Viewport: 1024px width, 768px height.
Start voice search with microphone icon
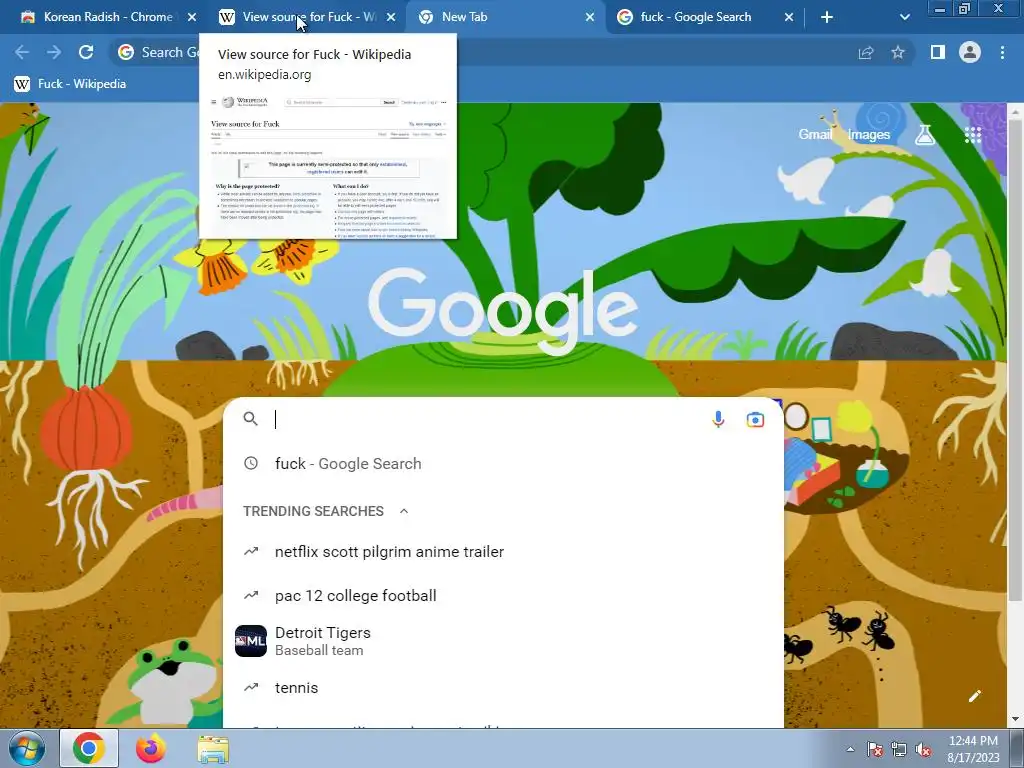pyautogui.click(x=718, y=419)
